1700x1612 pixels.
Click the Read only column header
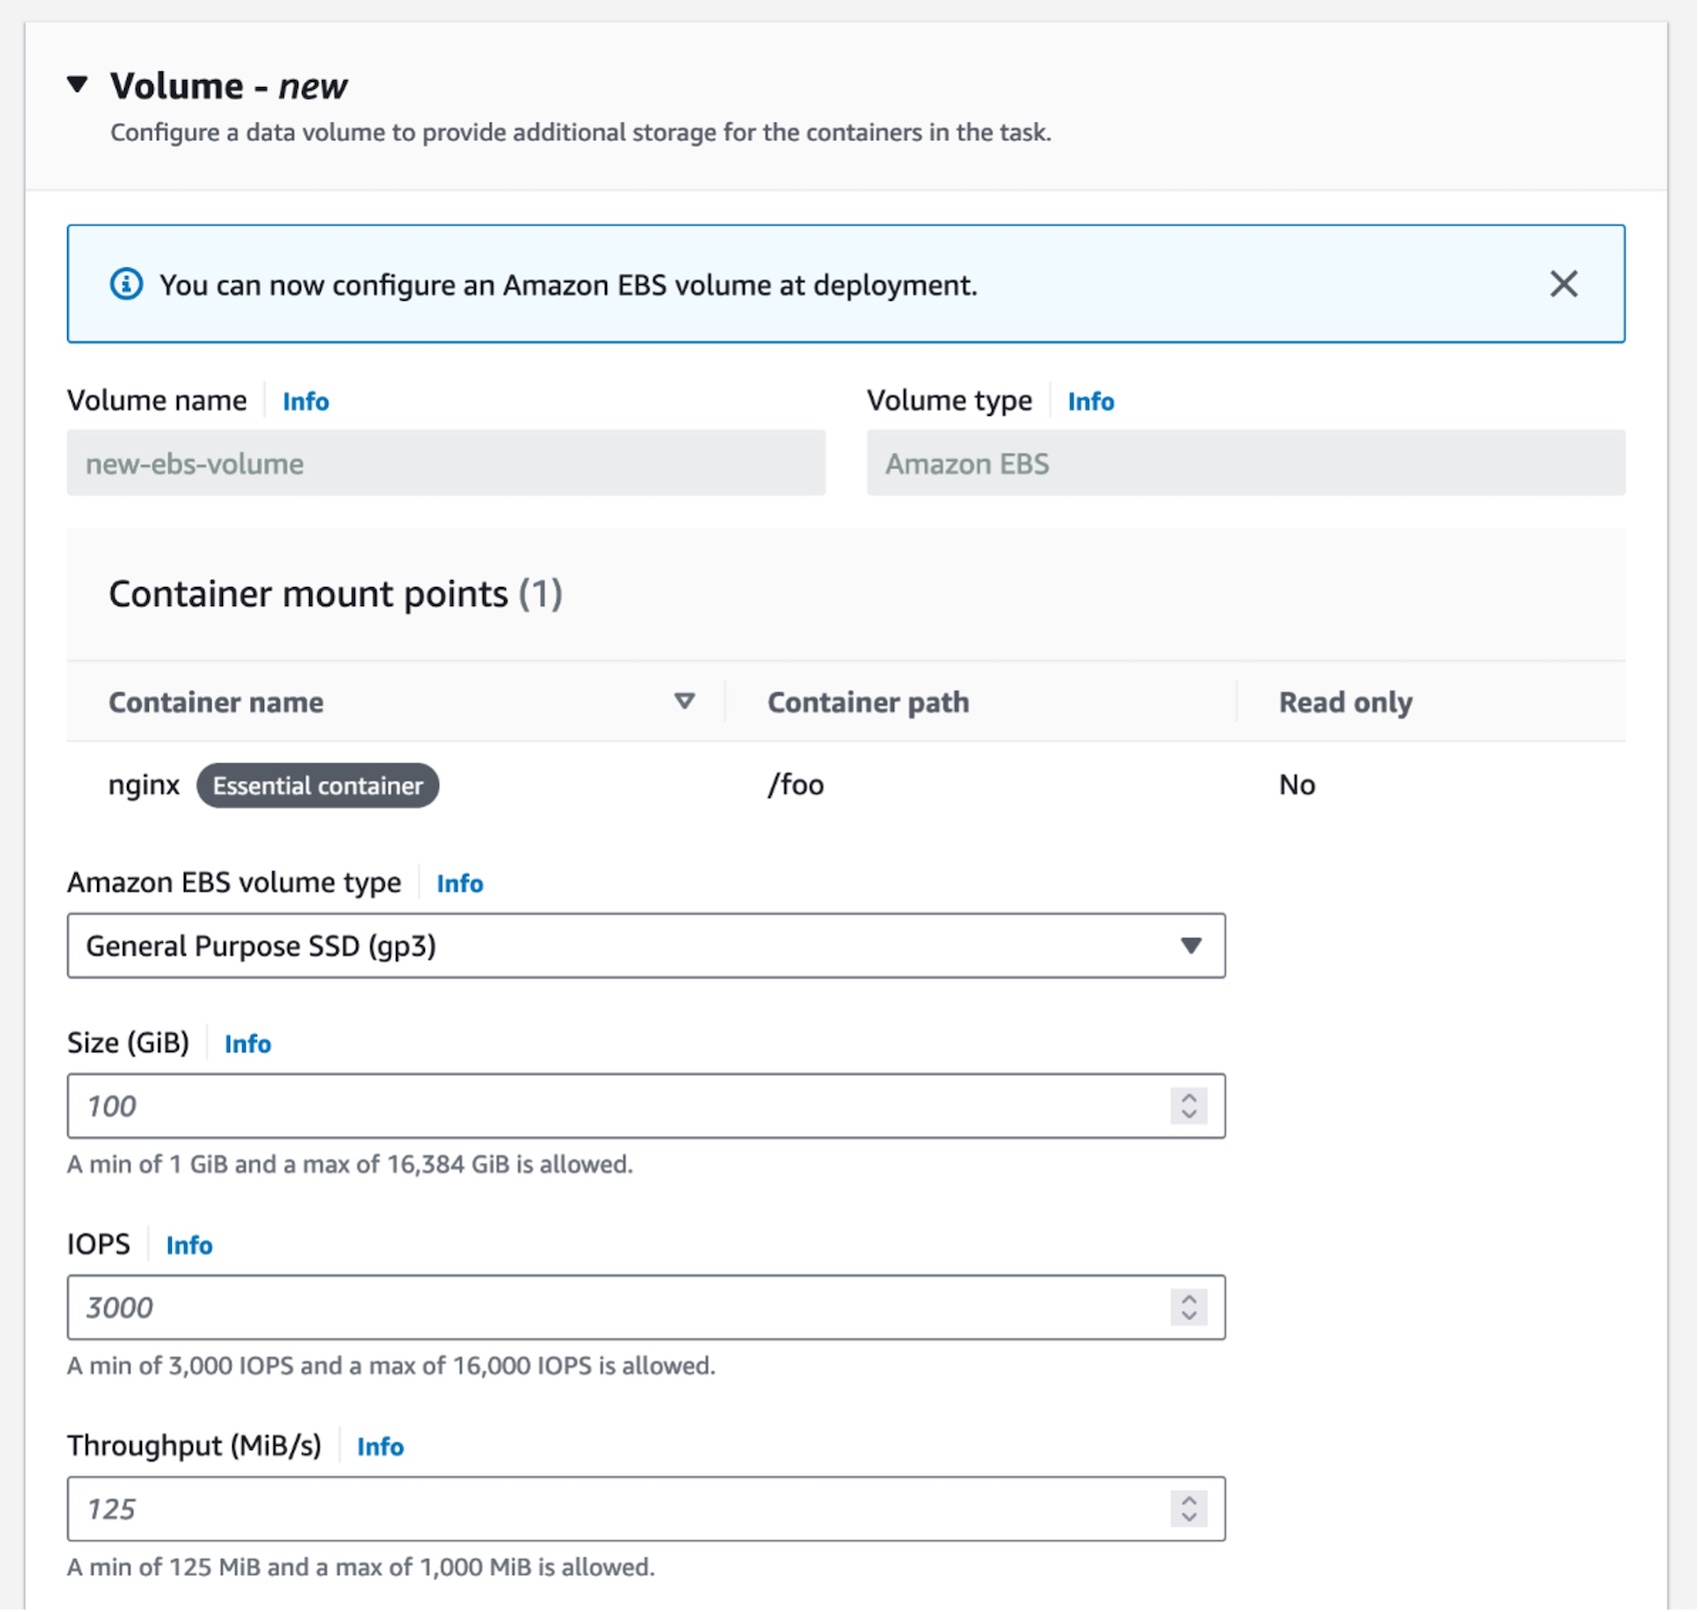point(1345,702)
